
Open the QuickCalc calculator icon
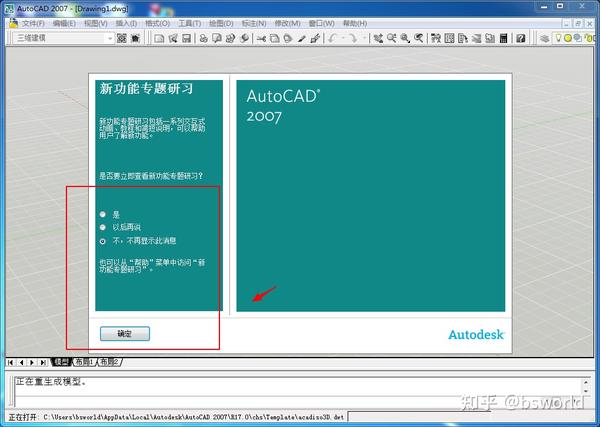504,38
